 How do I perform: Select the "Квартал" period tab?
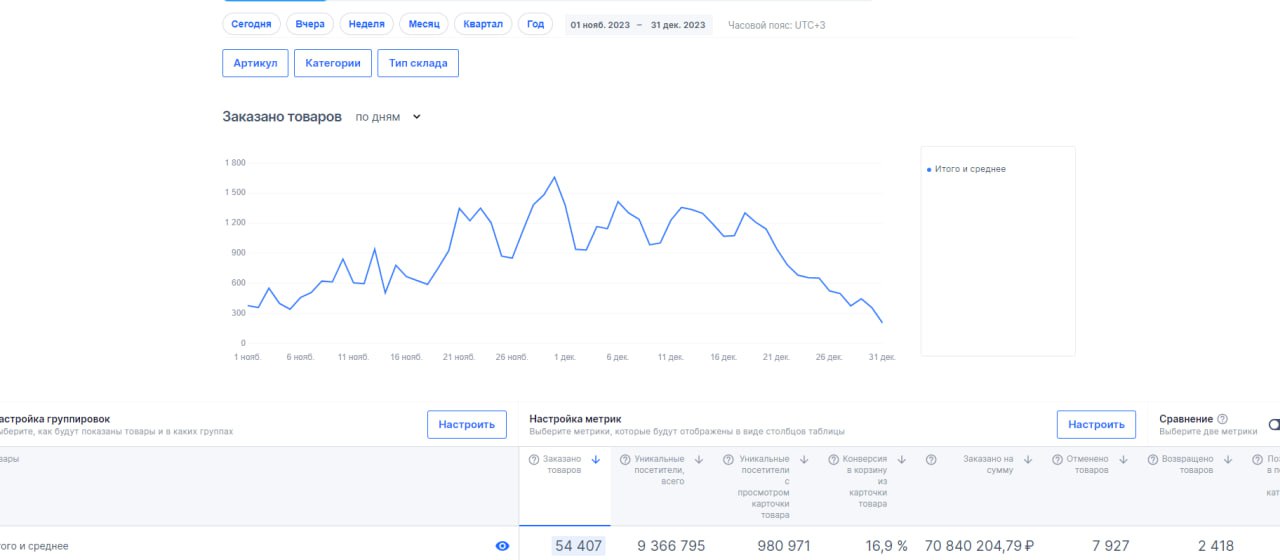click(483, 24)
